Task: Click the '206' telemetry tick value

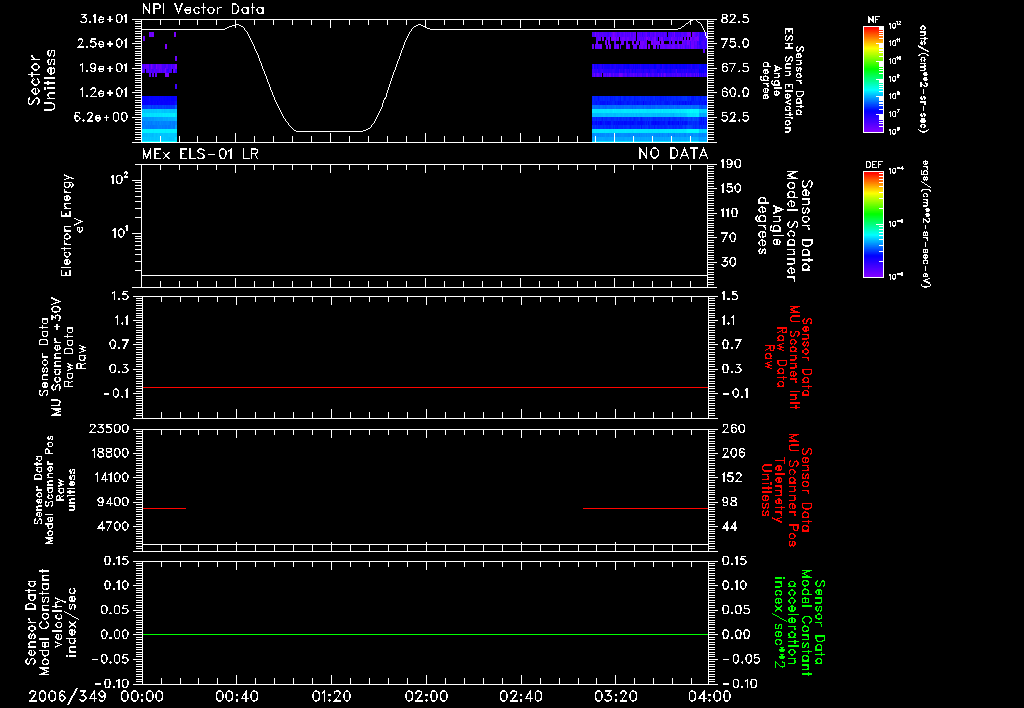Action: pos(733,453)
